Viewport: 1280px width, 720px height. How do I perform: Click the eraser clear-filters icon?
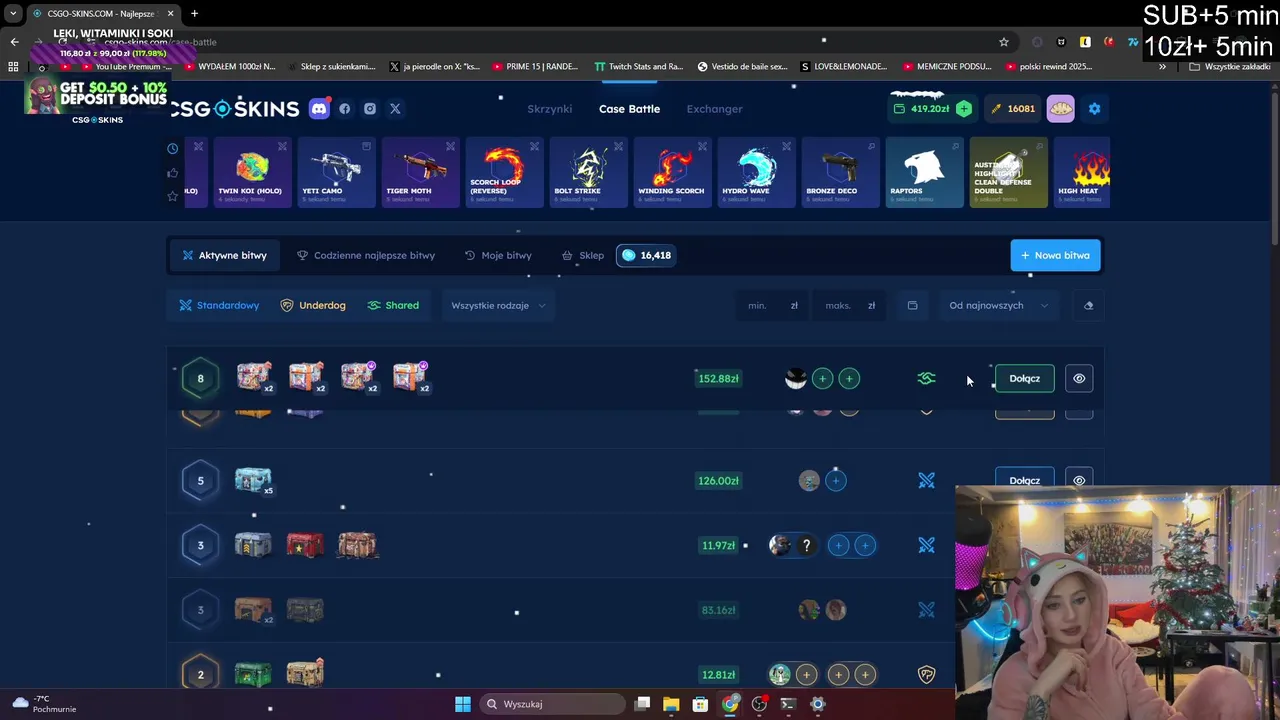pos(1088,305)
